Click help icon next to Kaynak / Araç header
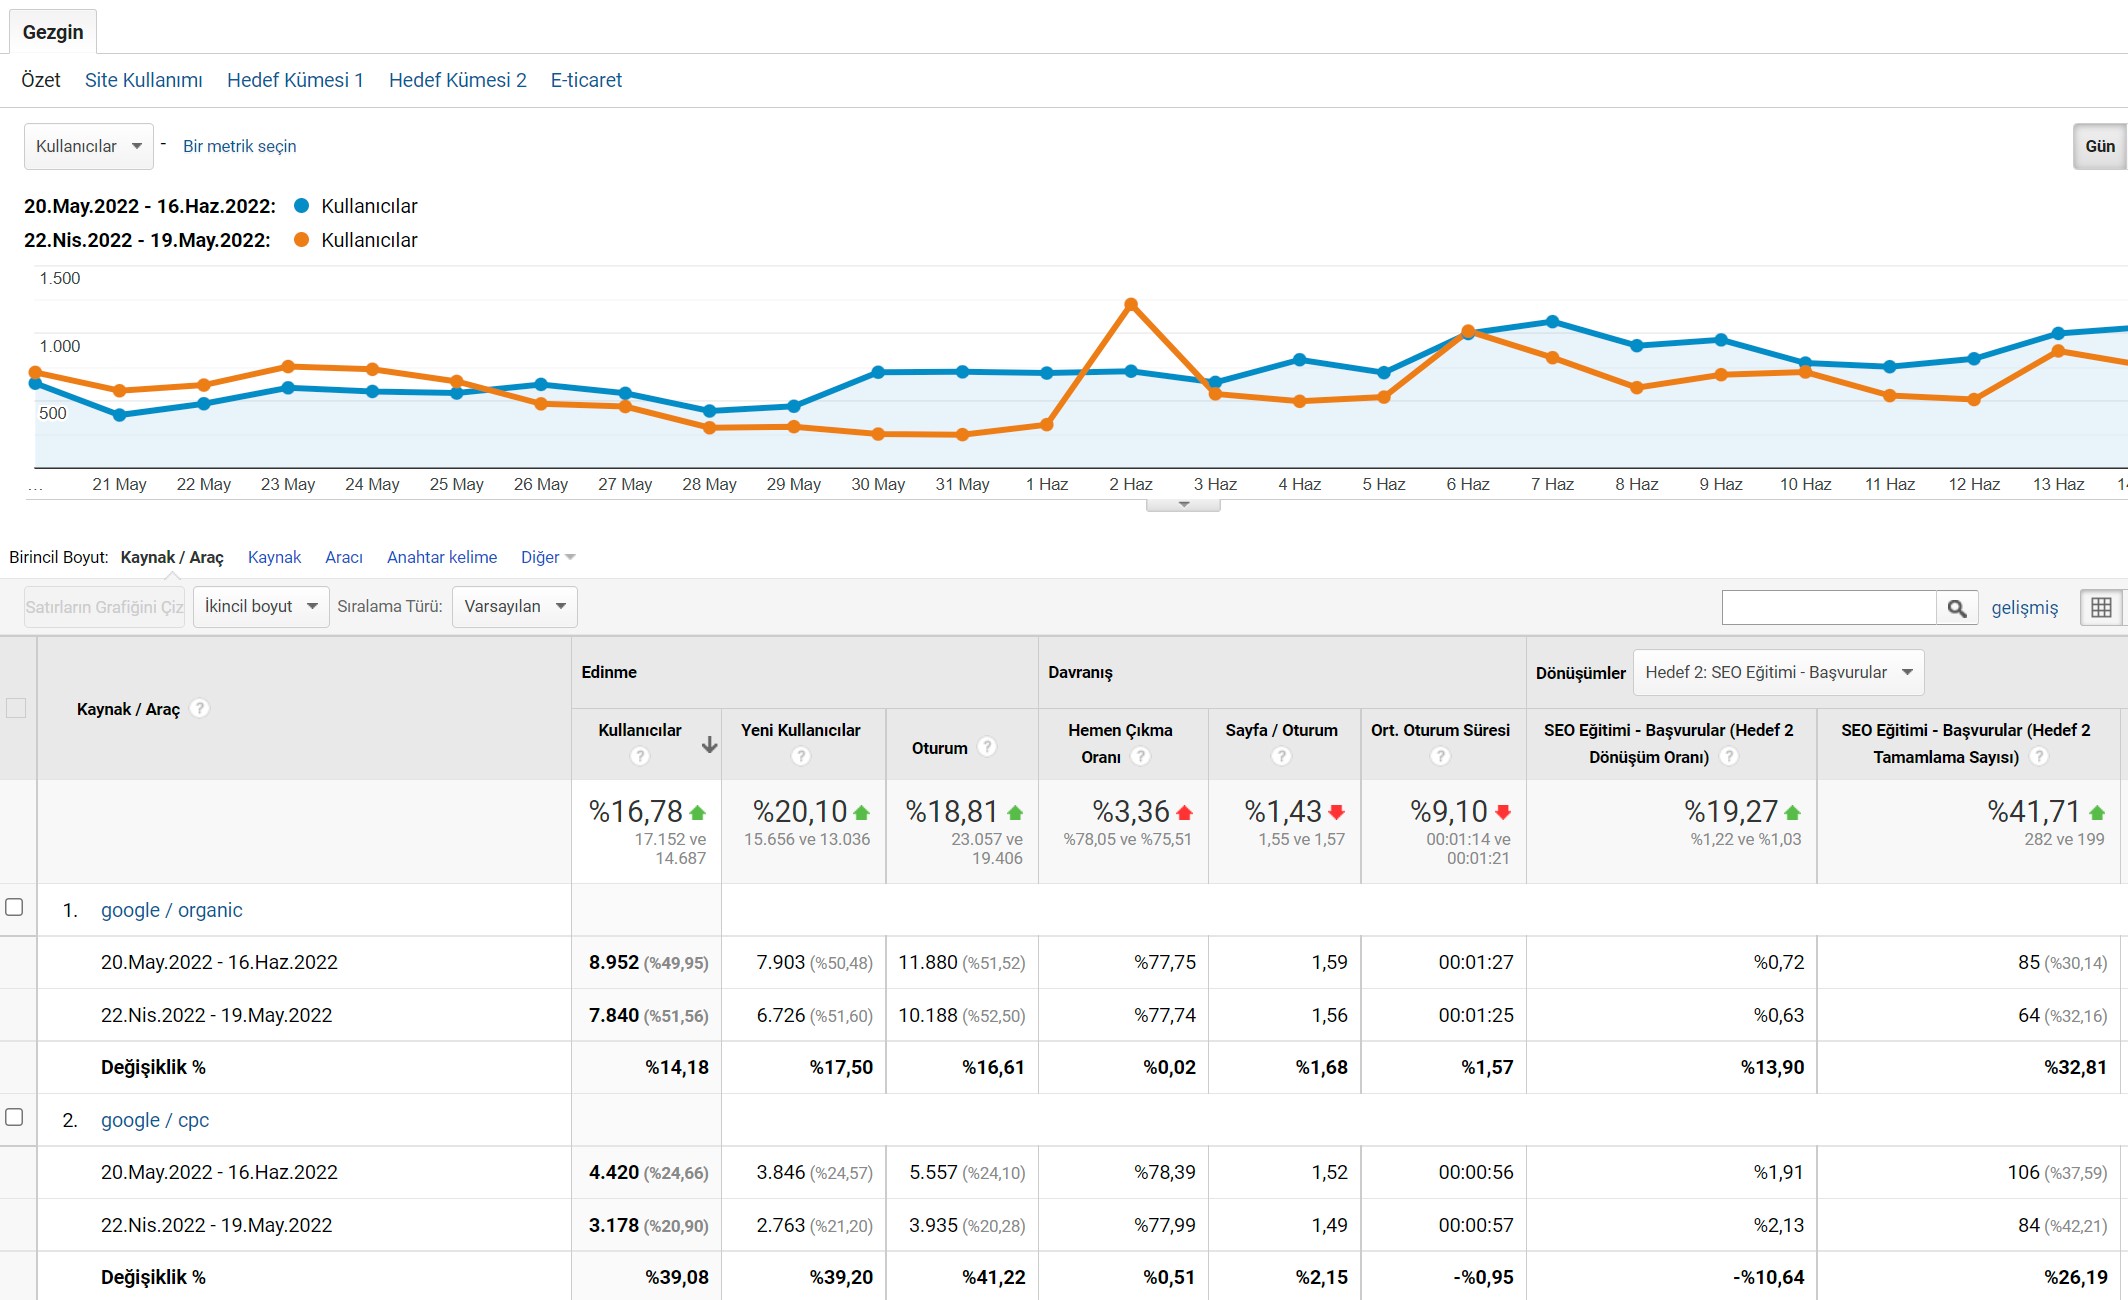Viewport: 2128px width, 1300px height. 200,708
